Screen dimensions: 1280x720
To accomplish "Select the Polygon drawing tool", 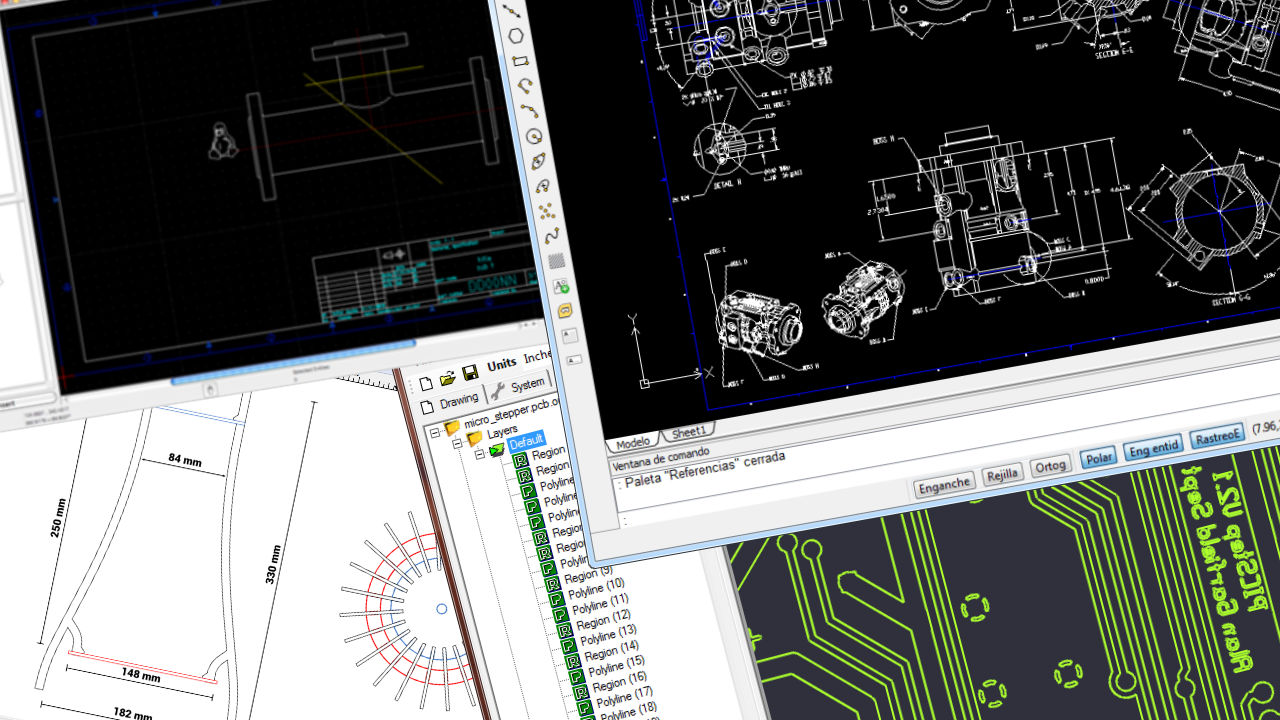I will click(516, 35).
